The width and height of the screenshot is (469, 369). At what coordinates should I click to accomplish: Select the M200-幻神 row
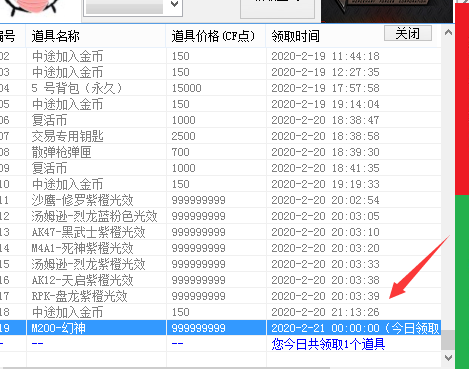[x=220, y=328]
